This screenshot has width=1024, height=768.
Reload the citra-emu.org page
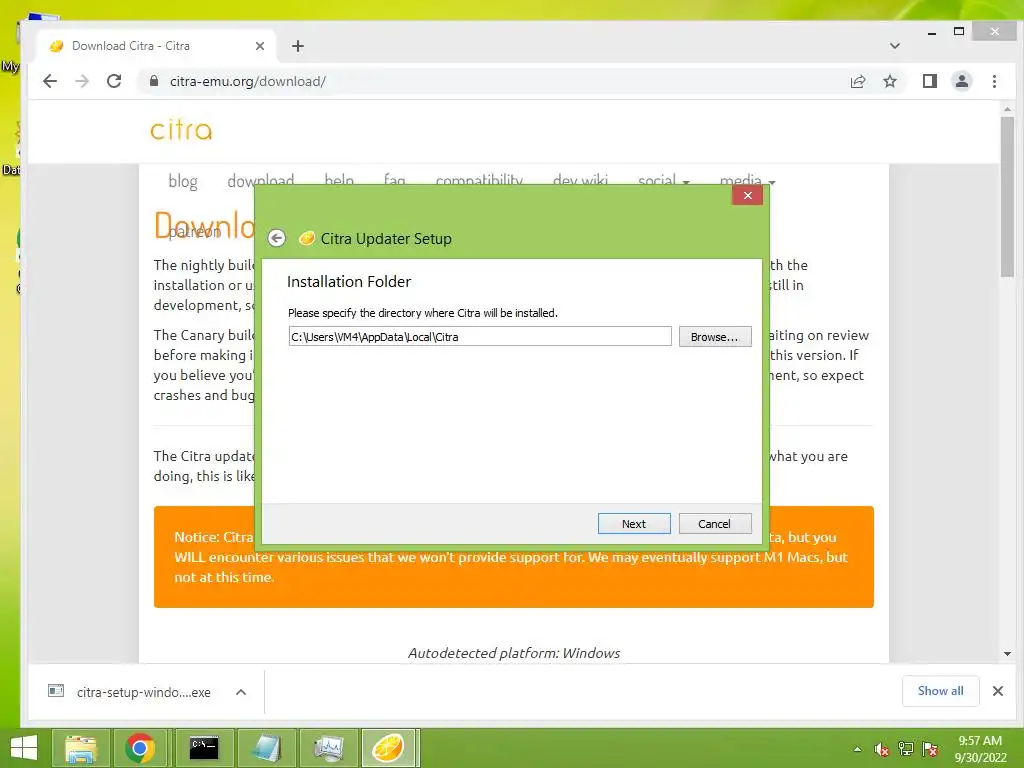coord(114,81)
